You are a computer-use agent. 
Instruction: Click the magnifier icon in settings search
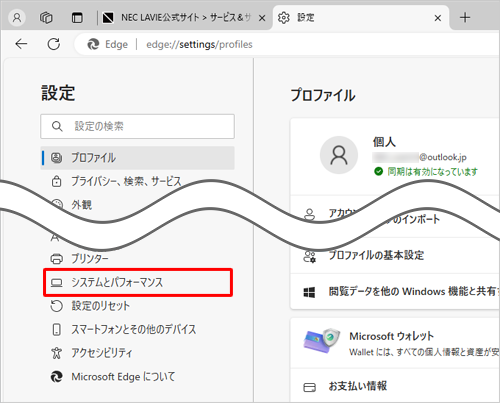point(57,126)
